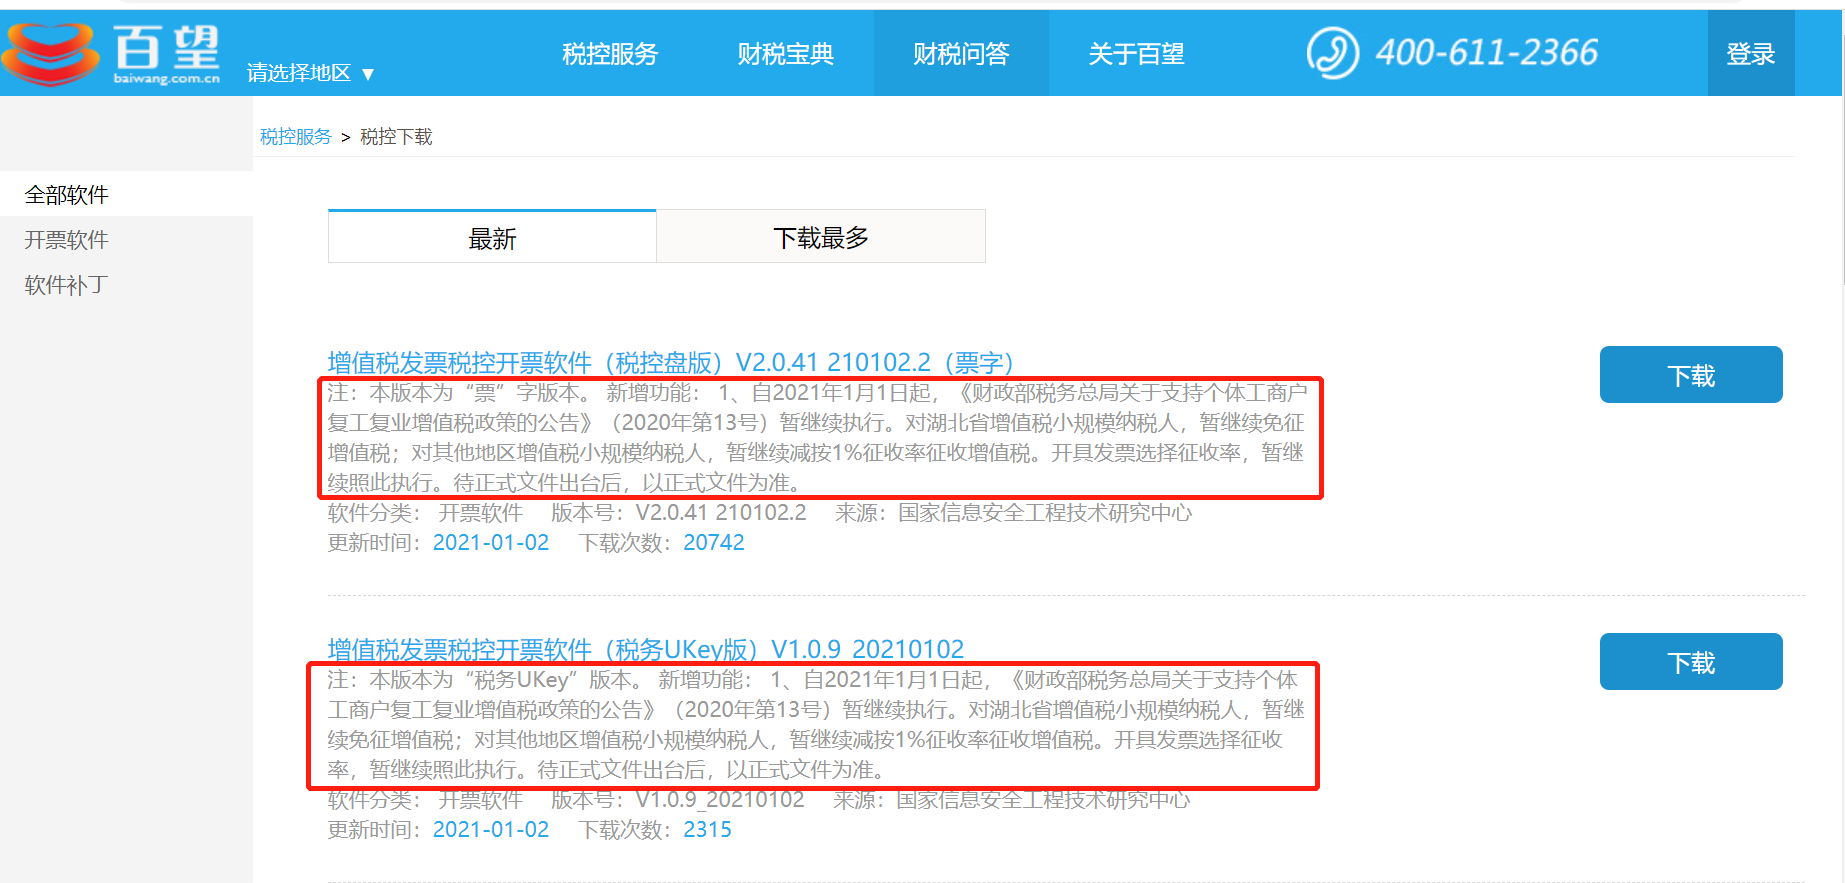Click the 登录 login button
1845x883 pixels.
coord(1750,54)
